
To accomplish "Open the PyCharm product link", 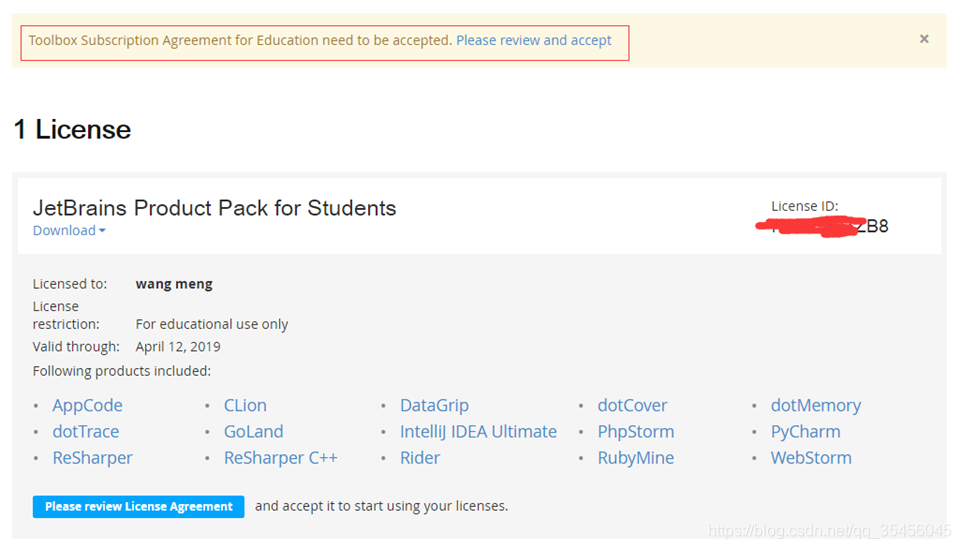I will (805, 431).
